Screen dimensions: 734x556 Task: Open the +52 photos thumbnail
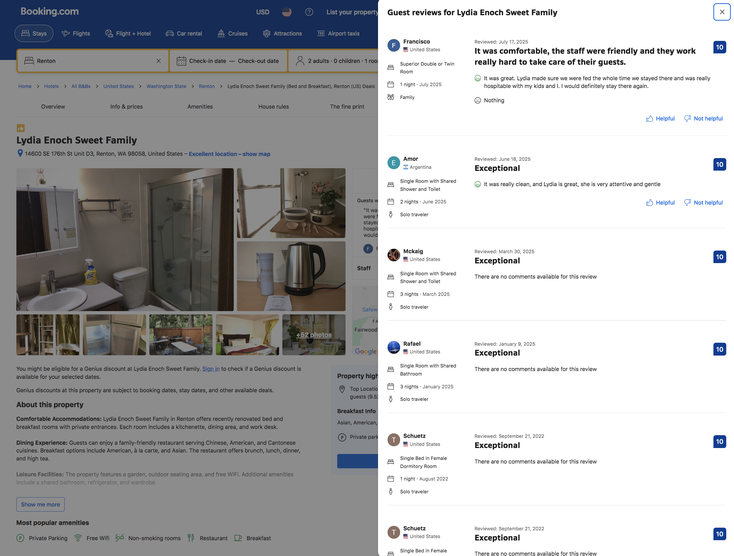[x=314, y=335]
